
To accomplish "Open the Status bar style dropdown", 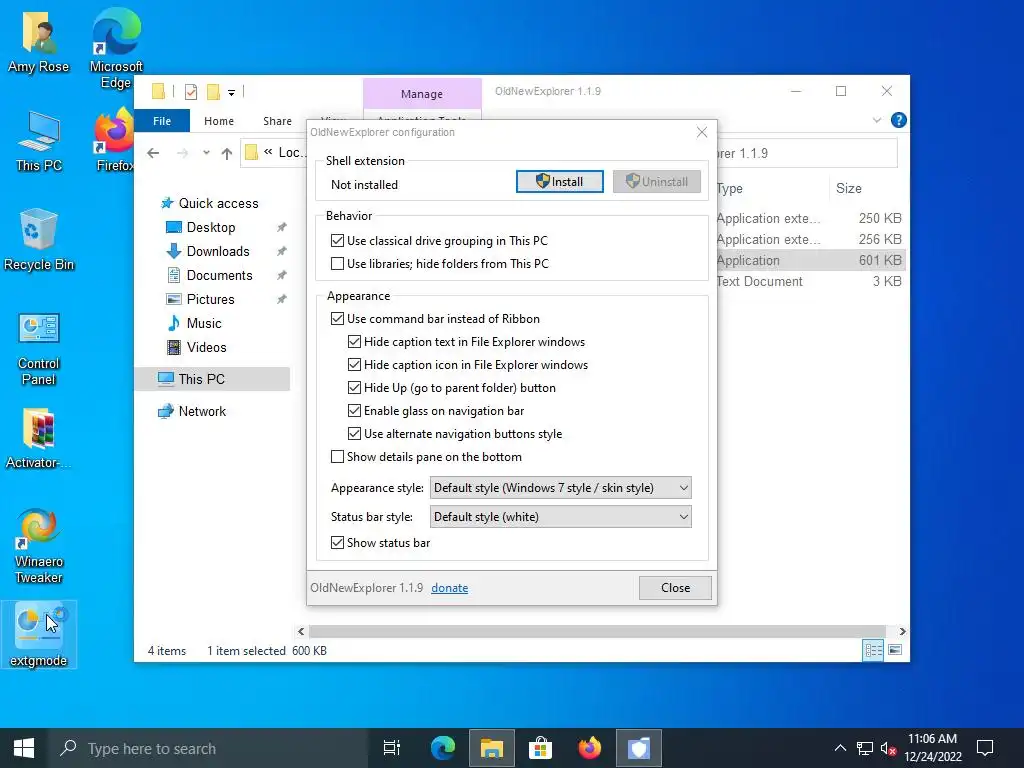I will pos(560,517).
